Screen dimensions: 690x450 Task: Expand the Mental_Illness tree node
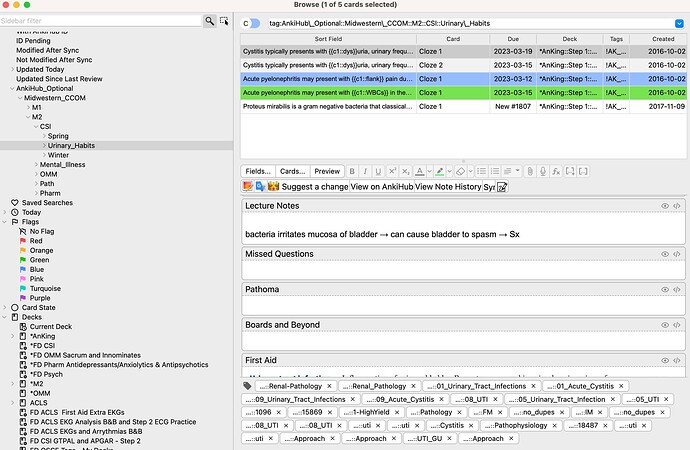pyautogui.click(x=36, y=165)
